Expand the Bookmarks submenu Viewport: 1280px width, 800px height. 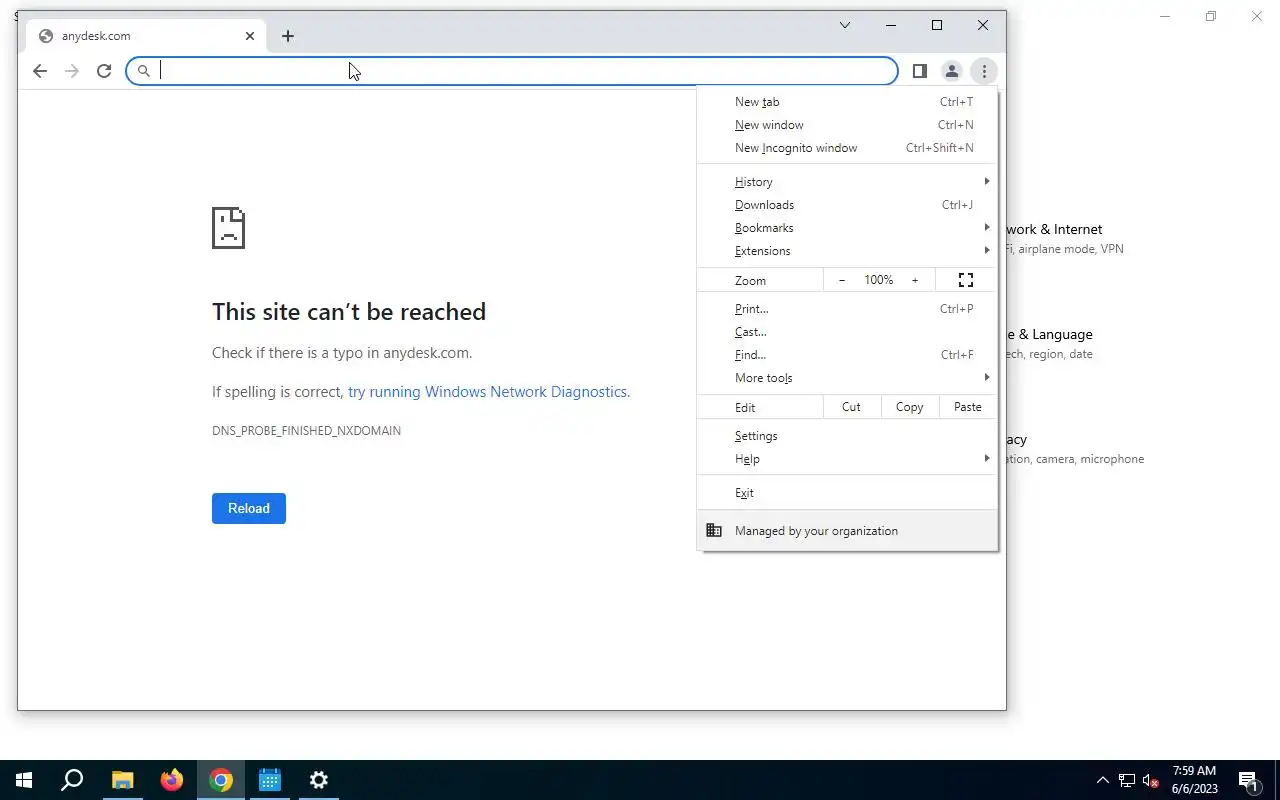[847, 228]
